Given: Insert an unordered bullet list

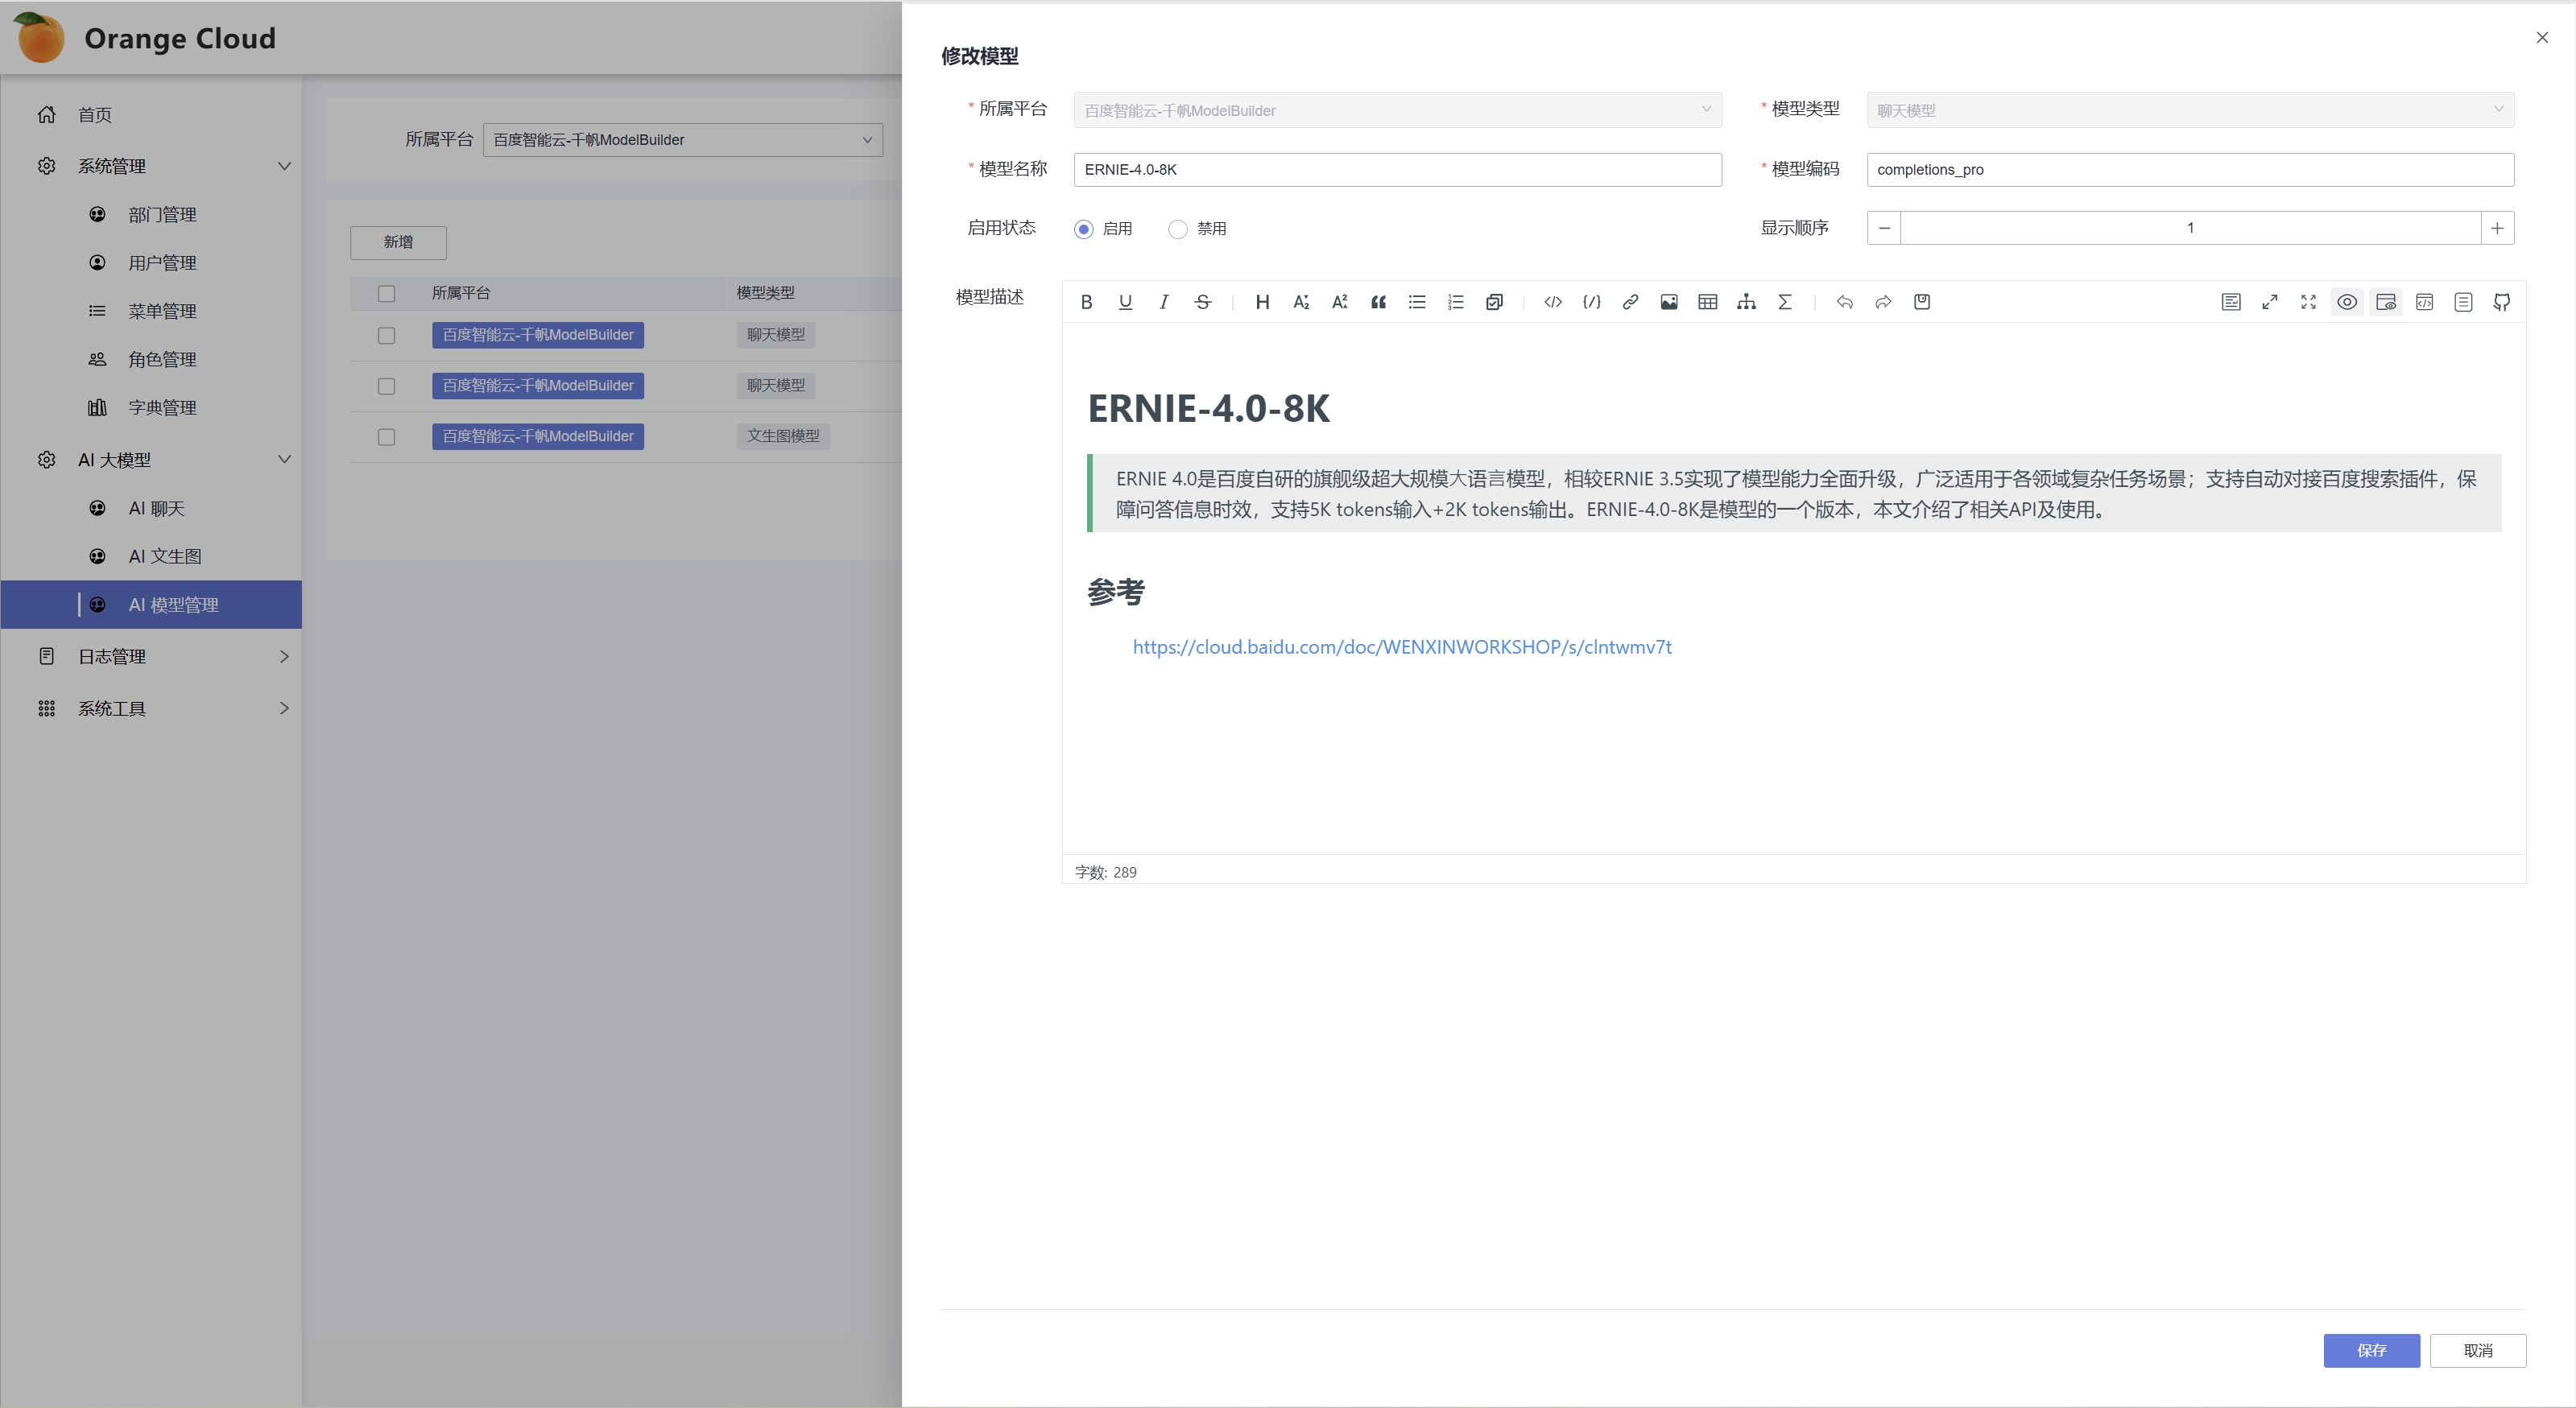Looking at the screenshot, I should [x=1417, y=302].
